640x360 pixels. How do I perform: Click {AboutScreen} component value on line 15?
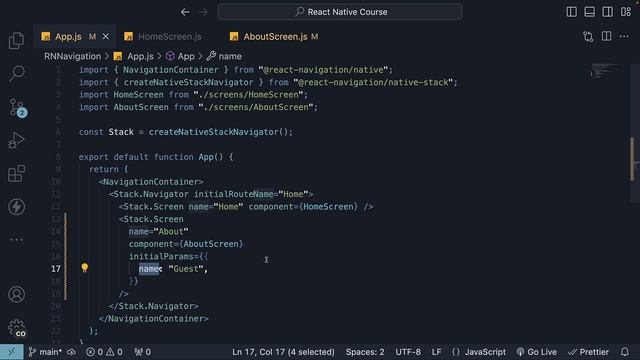(x=211, y=244)
